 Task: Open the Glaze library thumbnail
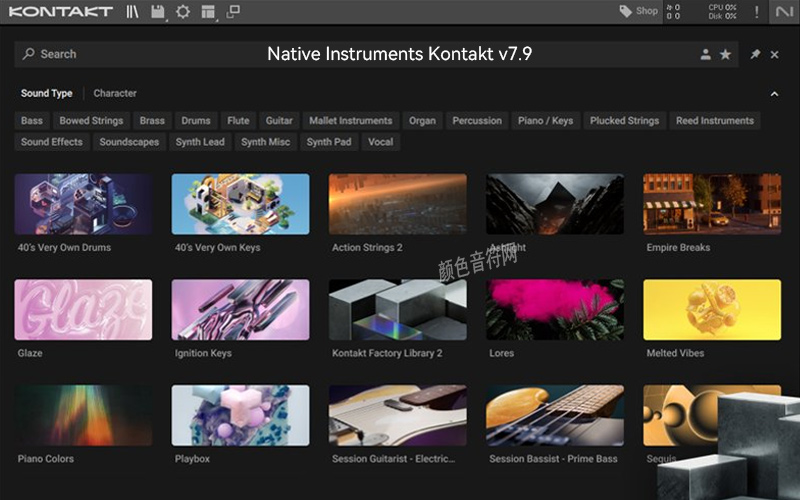point(83,310)
